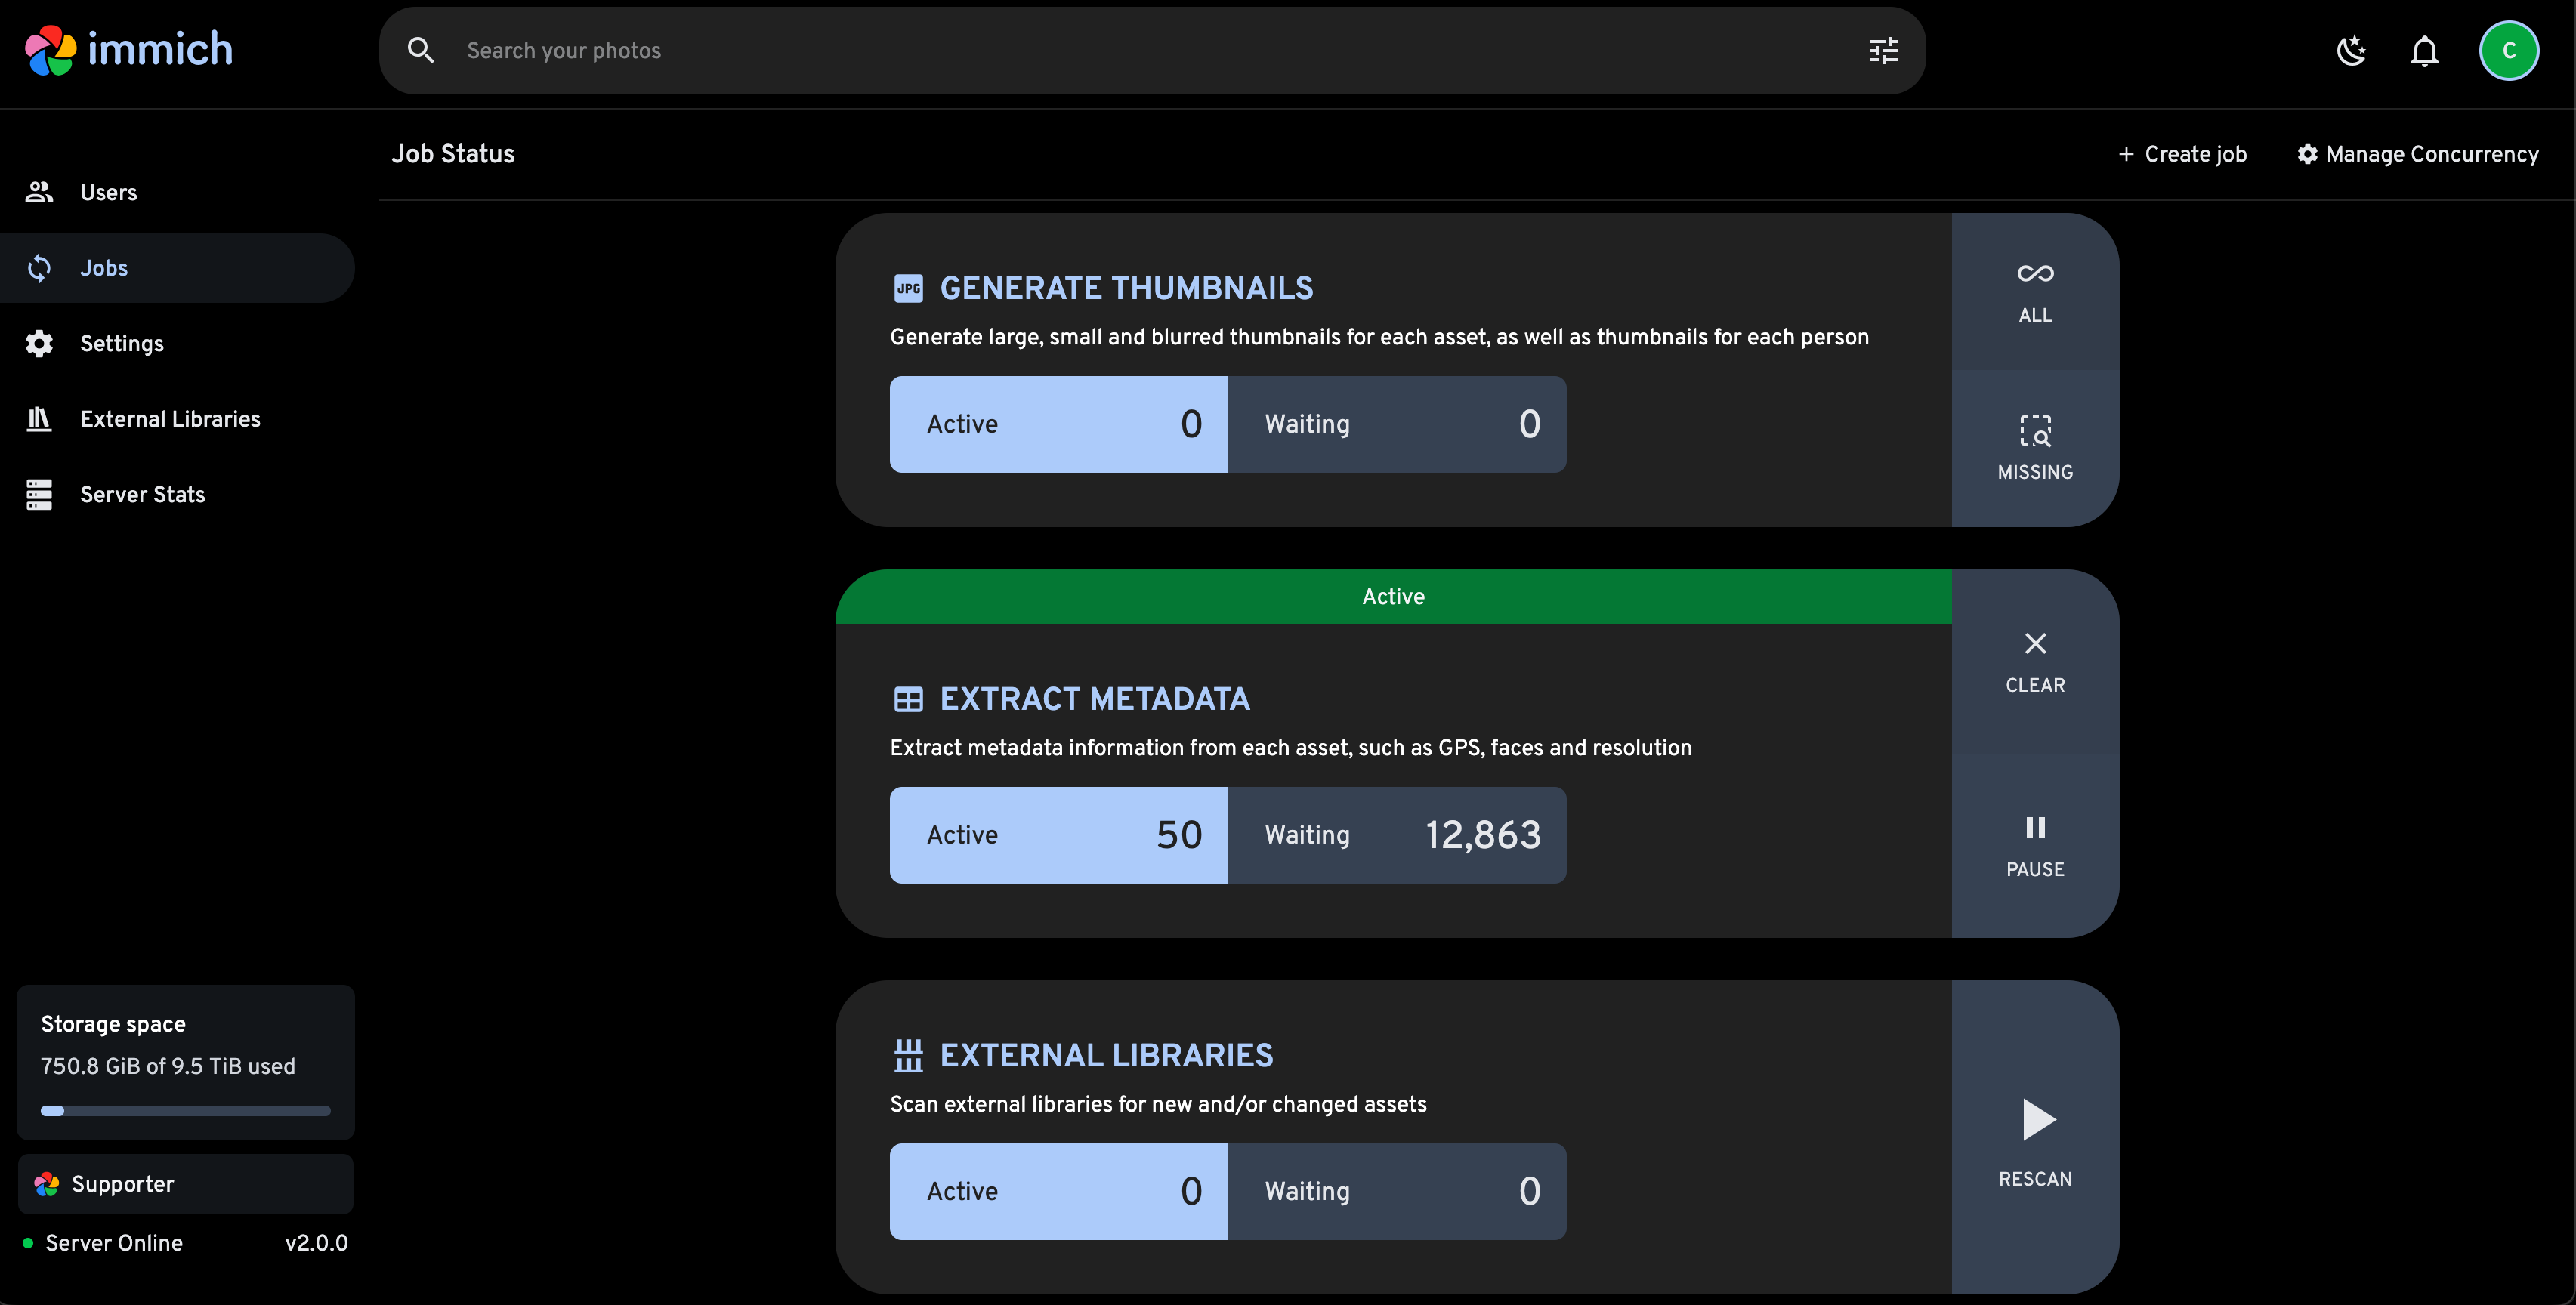This screenshot has width=2576, height=1305.
Task: Go to Settings in the sidebar
Action: [x=121, y=343]
